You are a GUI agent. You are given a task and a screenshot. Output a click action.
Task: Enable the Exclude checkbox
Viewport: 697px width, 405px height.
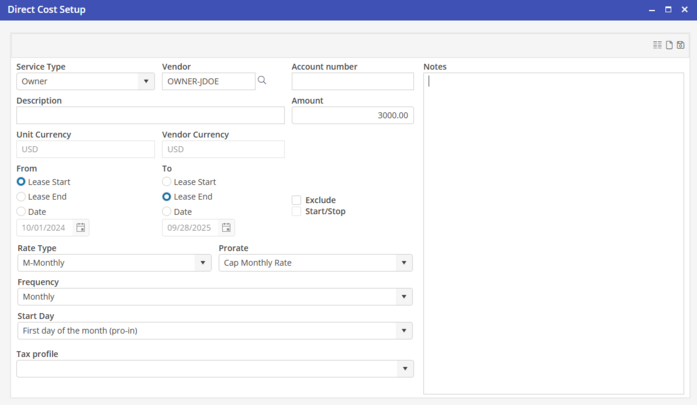tap(296, 200)
